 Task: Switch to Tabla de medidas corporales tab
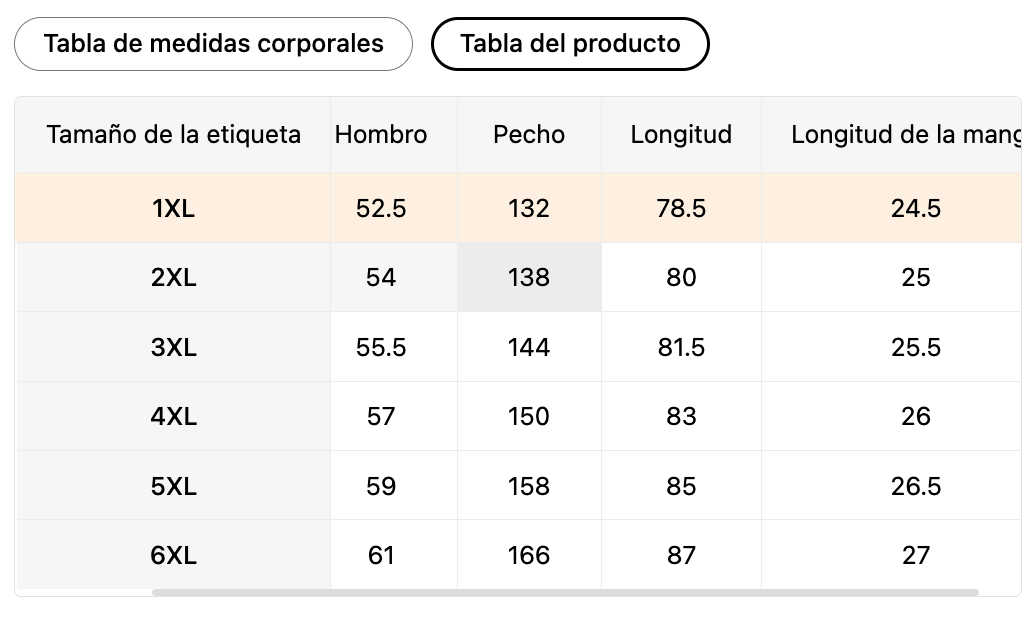tap(213, 44)
